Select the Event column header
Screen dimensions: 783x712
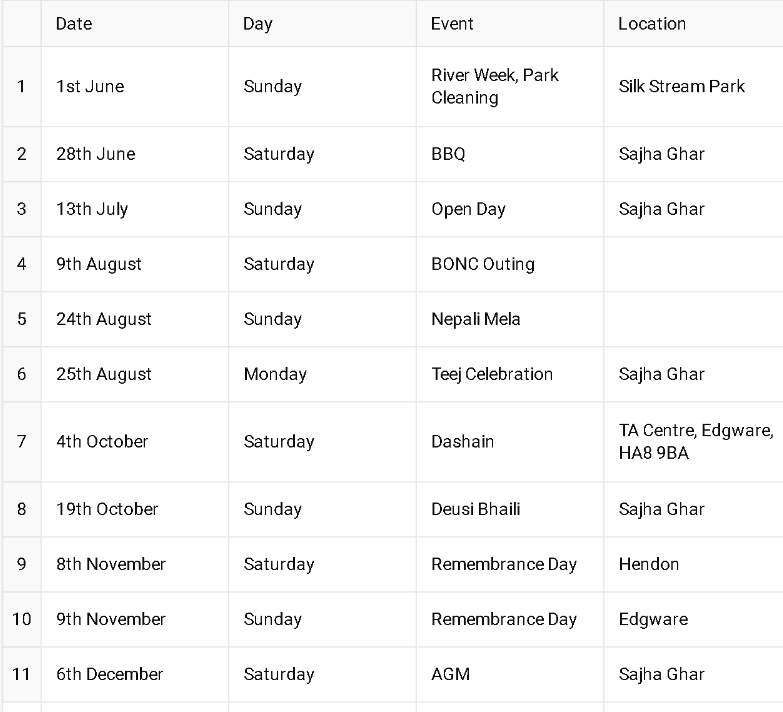[x=510, y=23]
